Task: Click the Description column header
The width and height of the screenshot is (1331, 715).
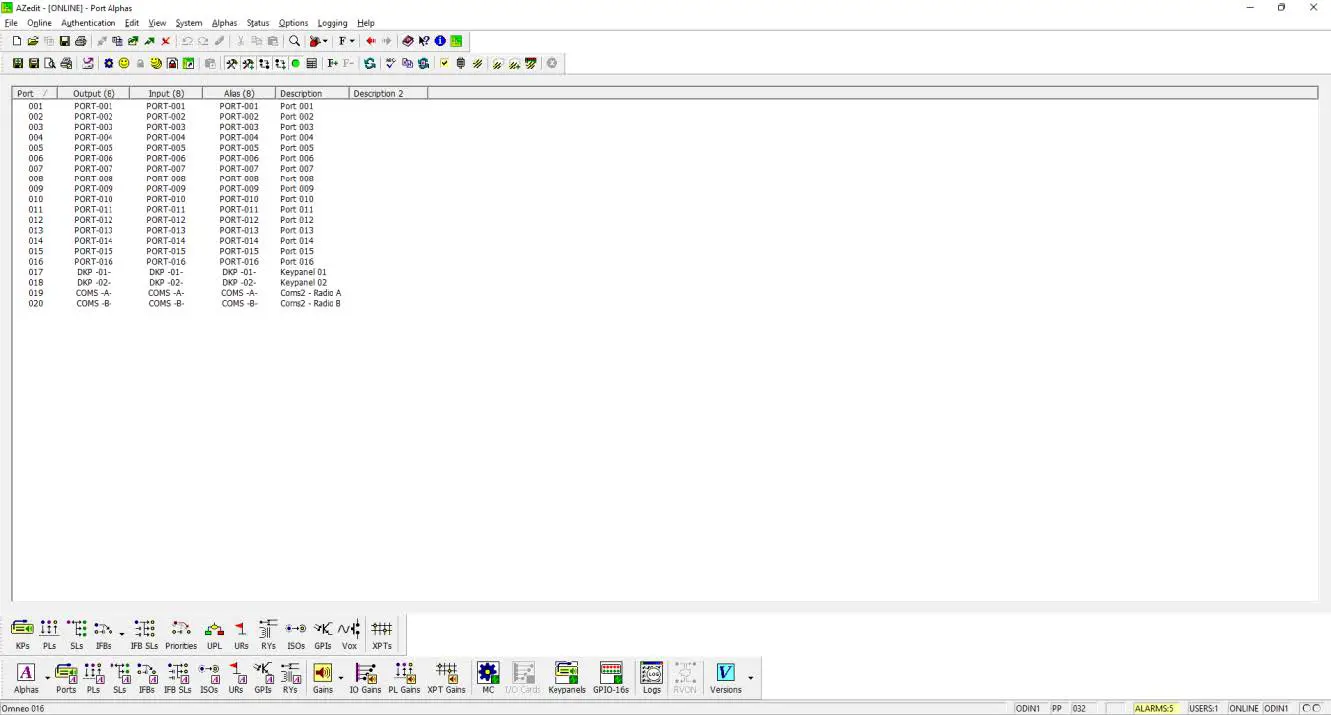Action: click(x=312, y=93)
